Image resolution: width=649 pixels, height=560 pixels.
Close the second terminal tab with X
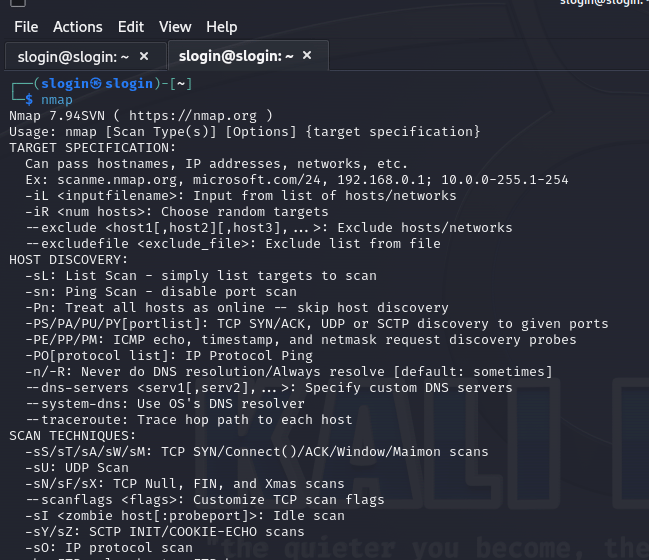click(x=307, y=55)
